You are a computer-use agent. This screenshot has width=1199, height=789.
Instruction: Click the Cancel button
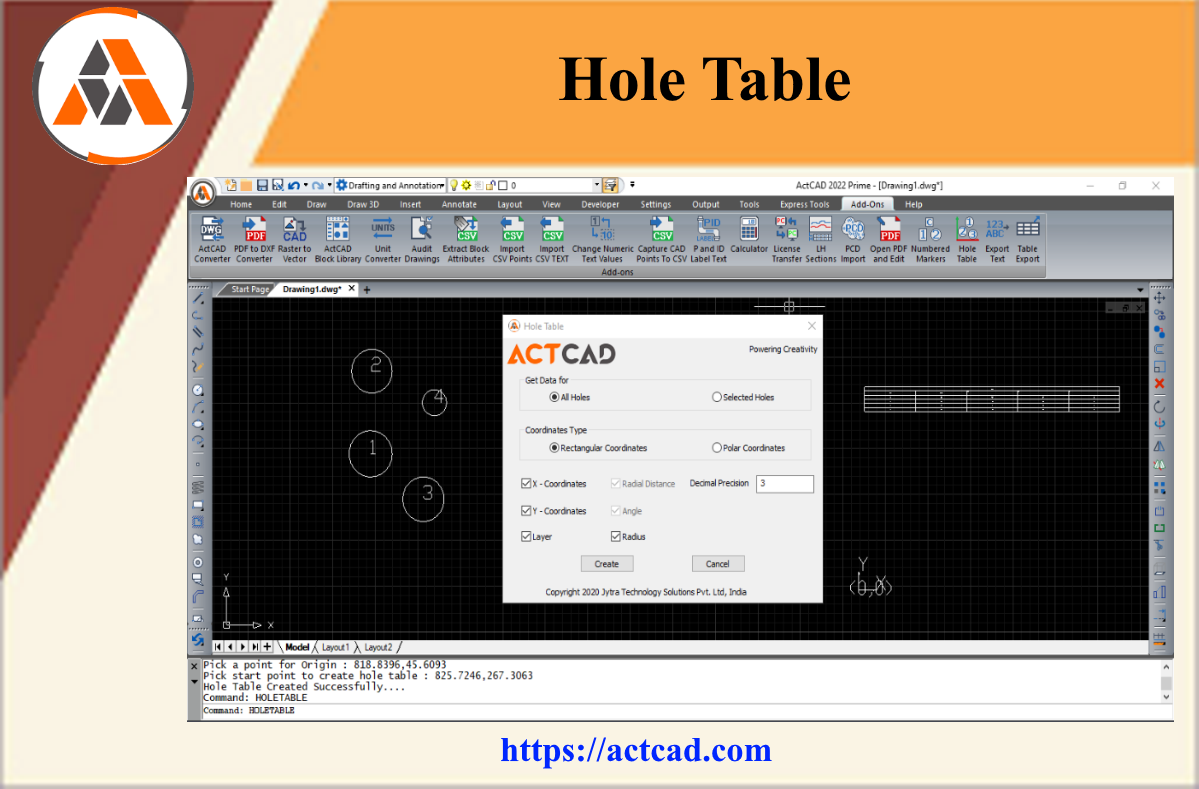717,563
